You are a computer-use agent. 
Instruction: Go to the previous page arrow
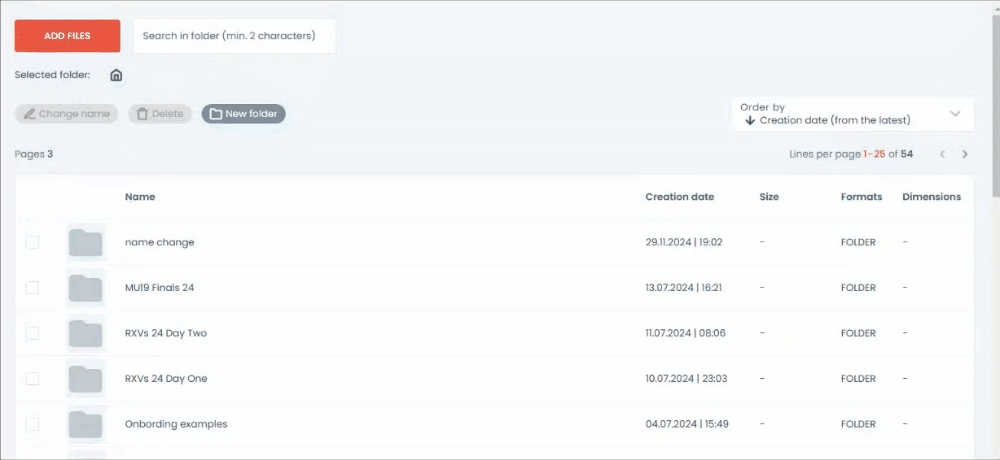click(x=942, y=154)
